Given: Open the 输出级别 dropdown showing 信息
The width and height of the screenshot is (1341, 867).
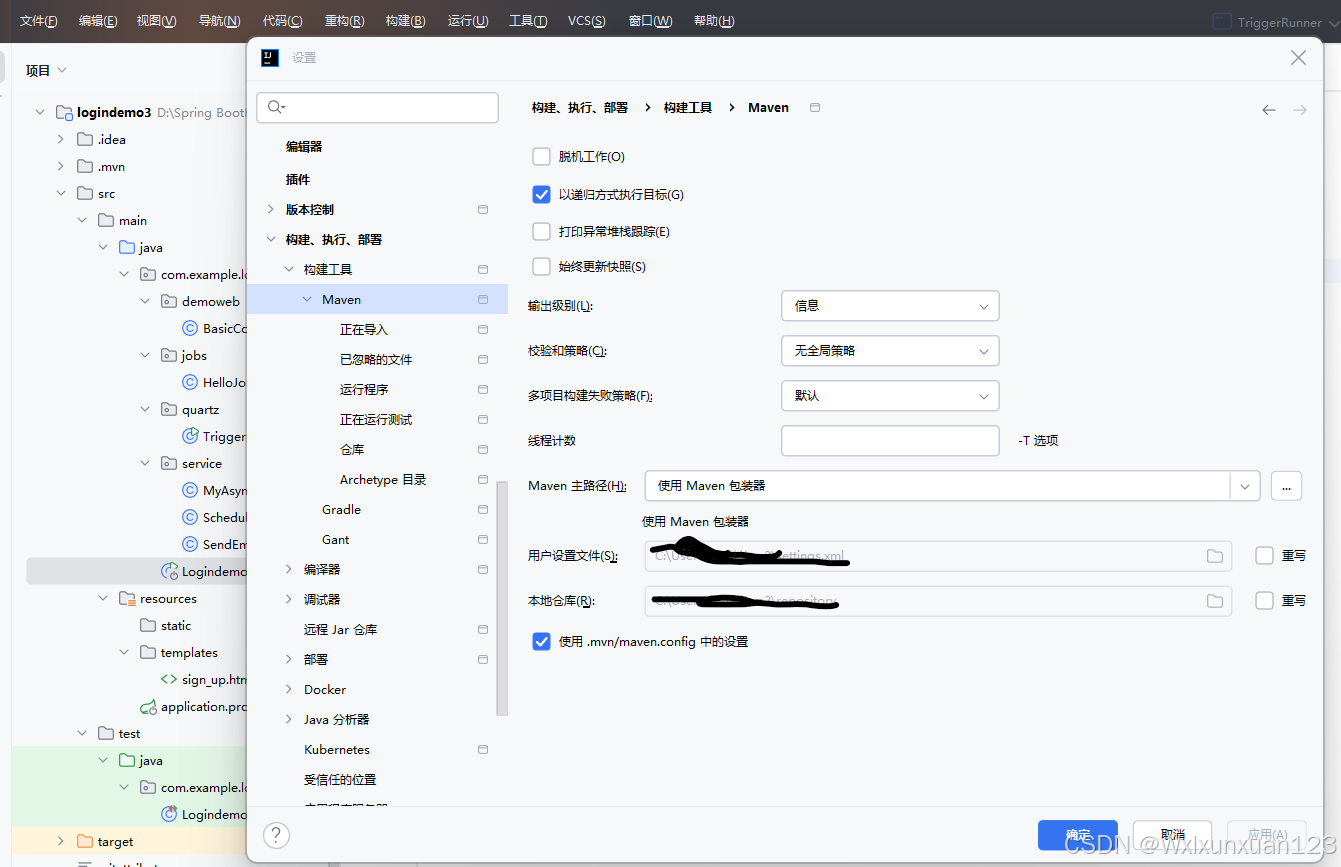Looking at the screenshot, I should coord(890,306).
